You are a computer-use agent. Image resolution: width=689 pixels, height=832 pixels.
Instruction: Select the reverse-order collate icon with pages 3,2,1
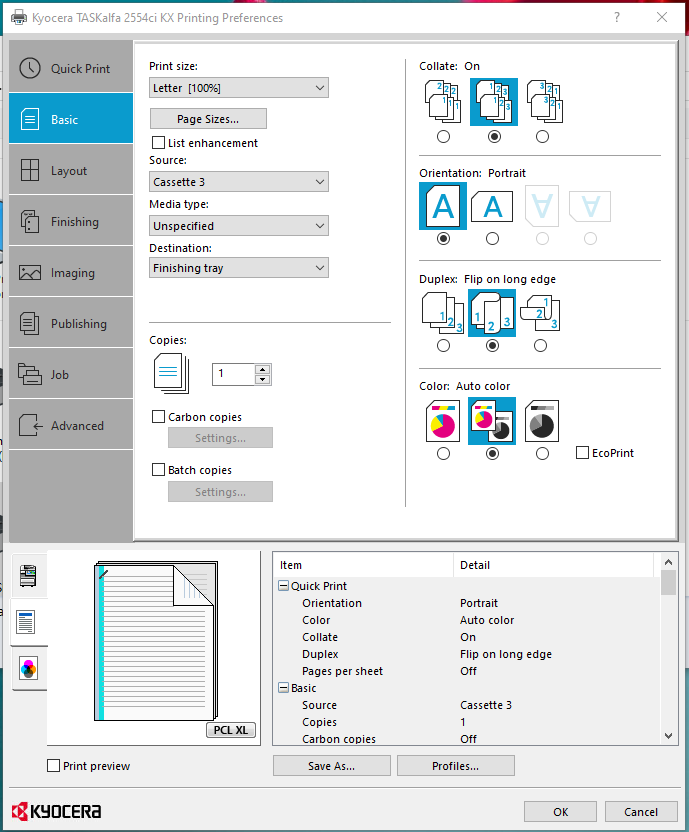pos(544,102)
